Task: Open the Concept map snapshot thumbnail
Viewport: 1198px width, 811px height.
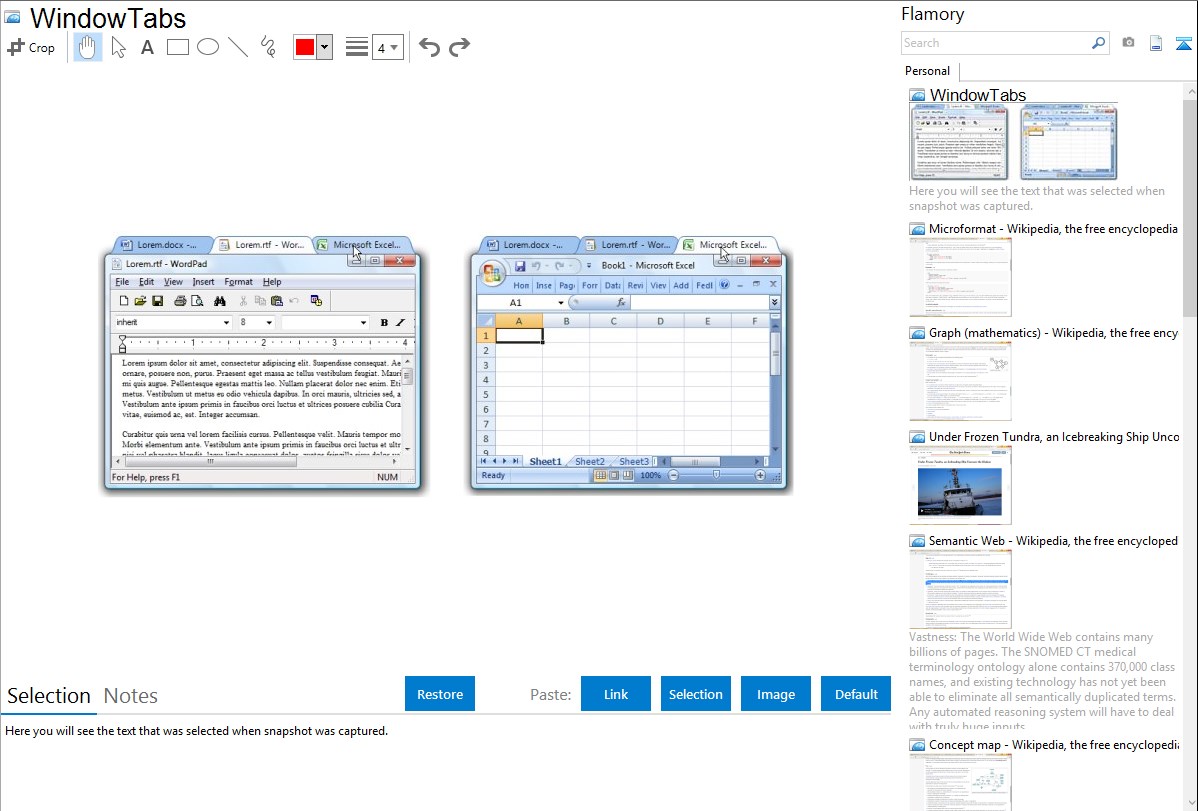Action: pyautogui.click(x=960, y=783)
